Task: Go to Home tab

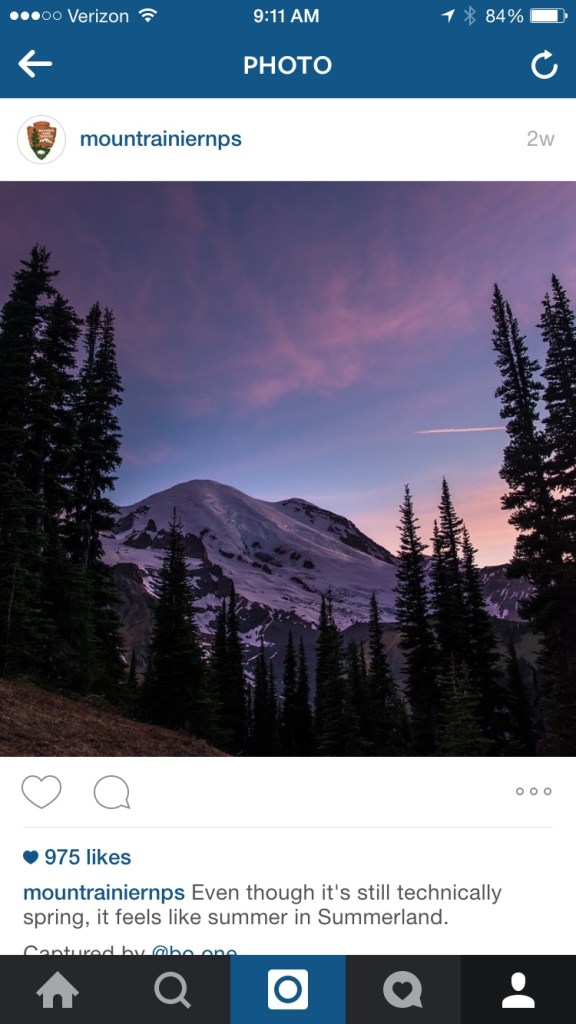Action: tap(57, 990)
